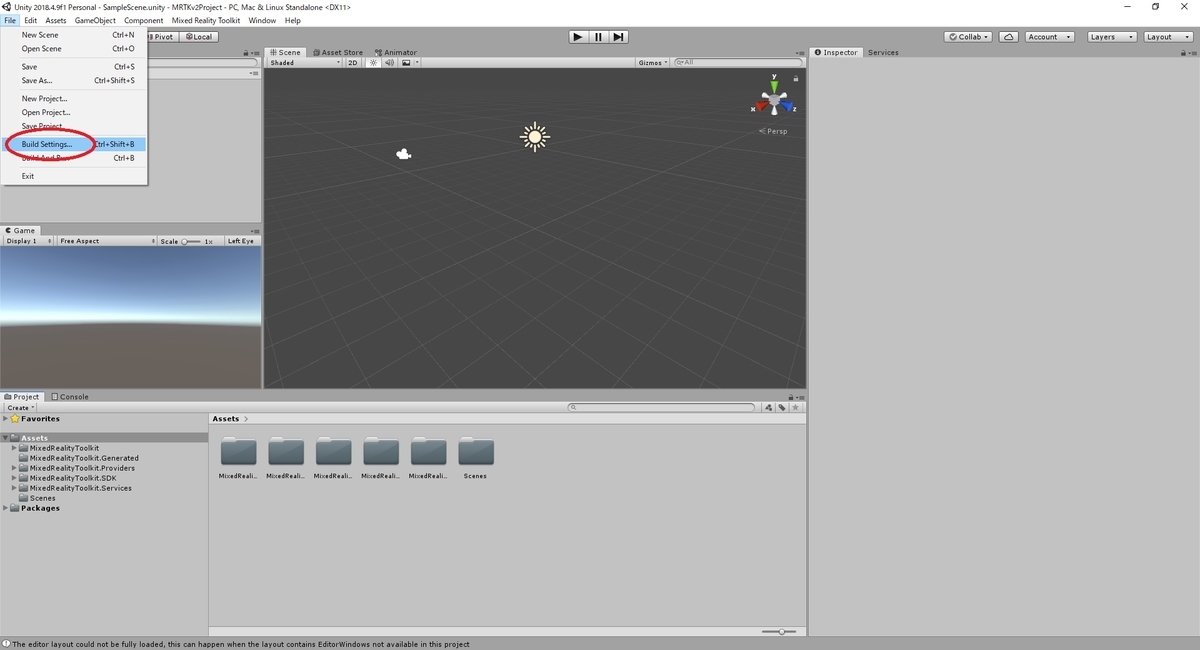
Task: Expand the MixedRealityToolkit.Providers folder arrow
Action: (14, 468)
